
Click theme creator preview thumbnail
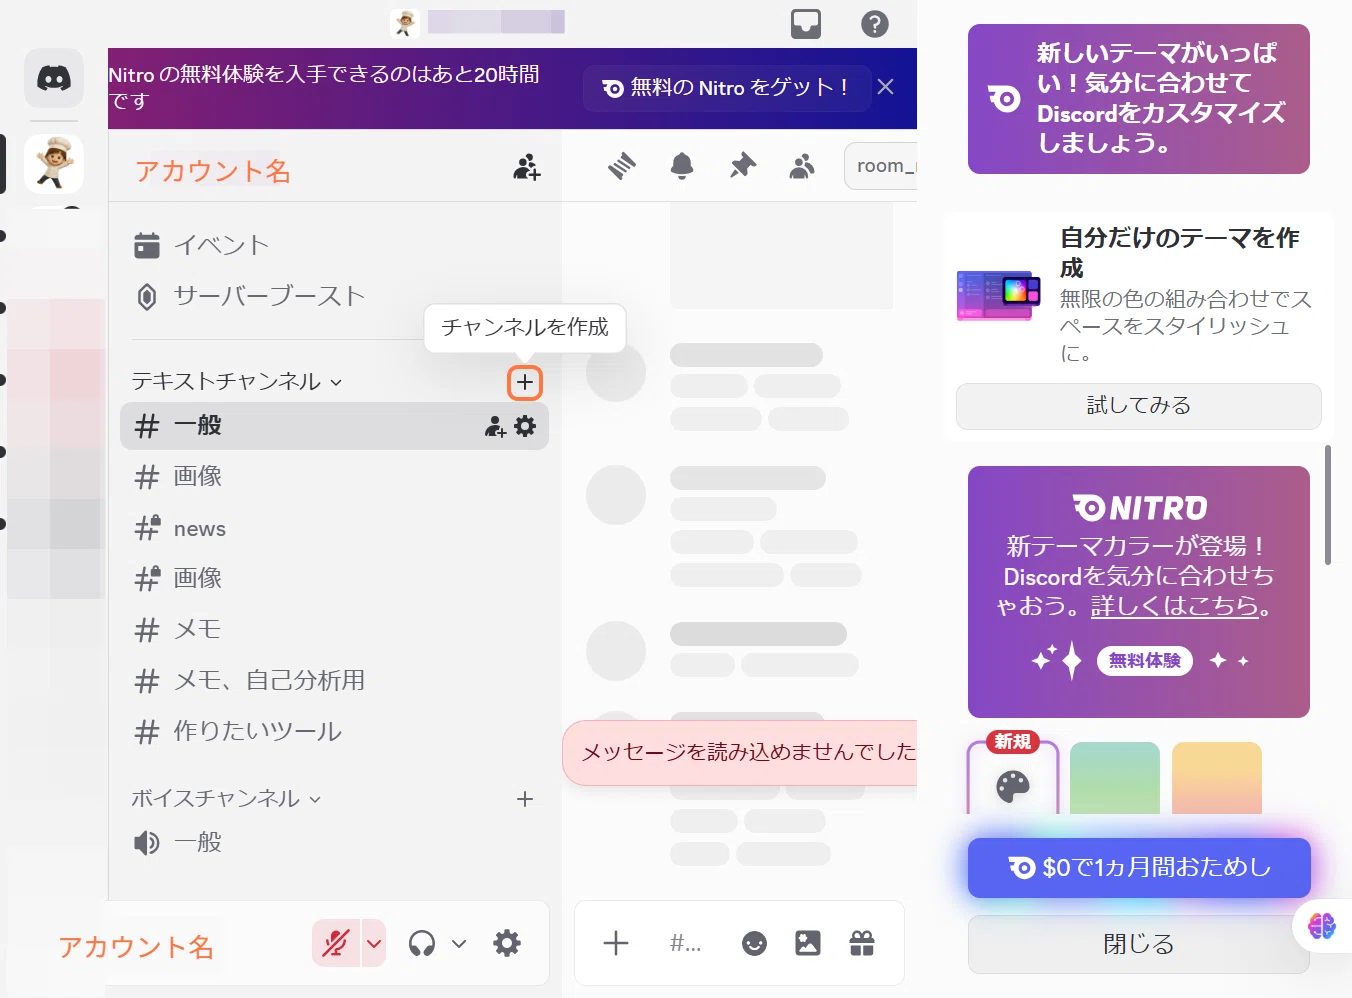coord(999,295)
